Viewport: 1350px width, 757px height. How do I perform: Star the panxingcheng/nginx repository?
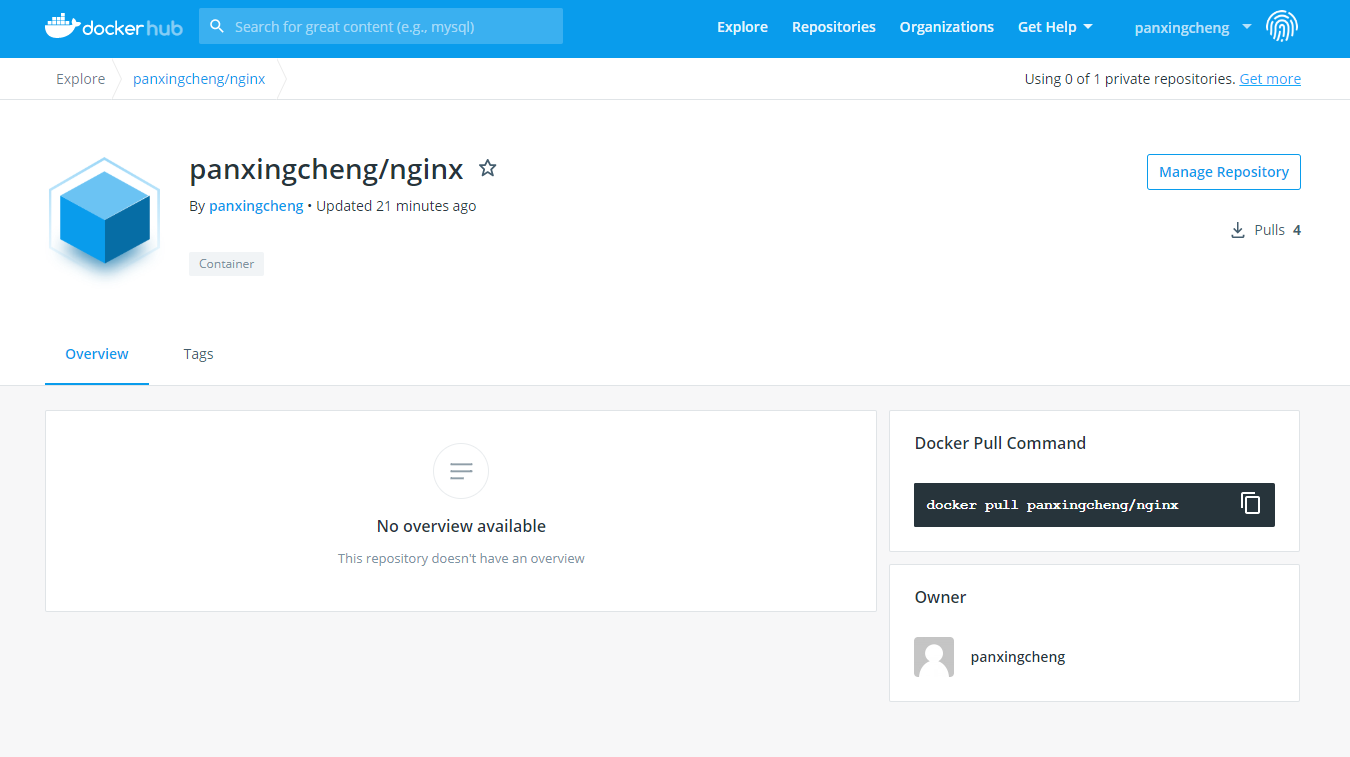click(x=487, y=168)
